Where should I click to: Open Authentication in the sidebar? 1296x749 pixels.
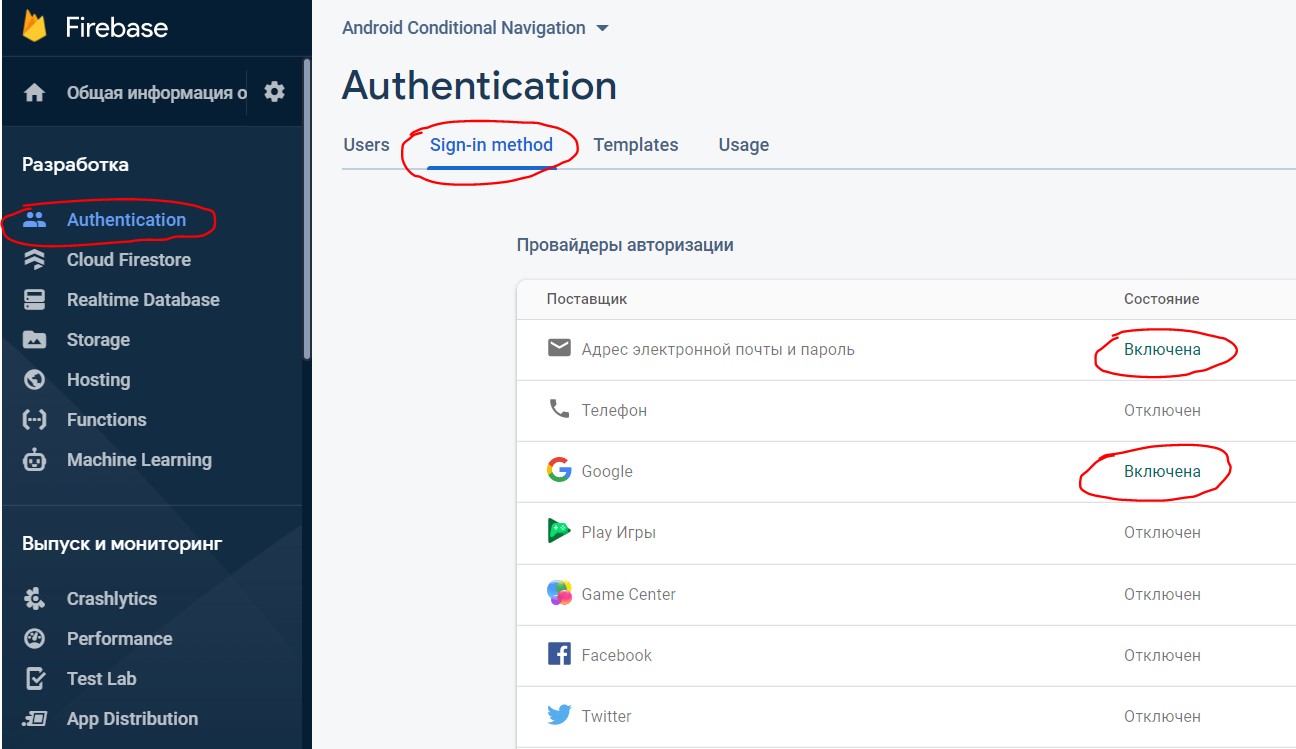(126, 219)
